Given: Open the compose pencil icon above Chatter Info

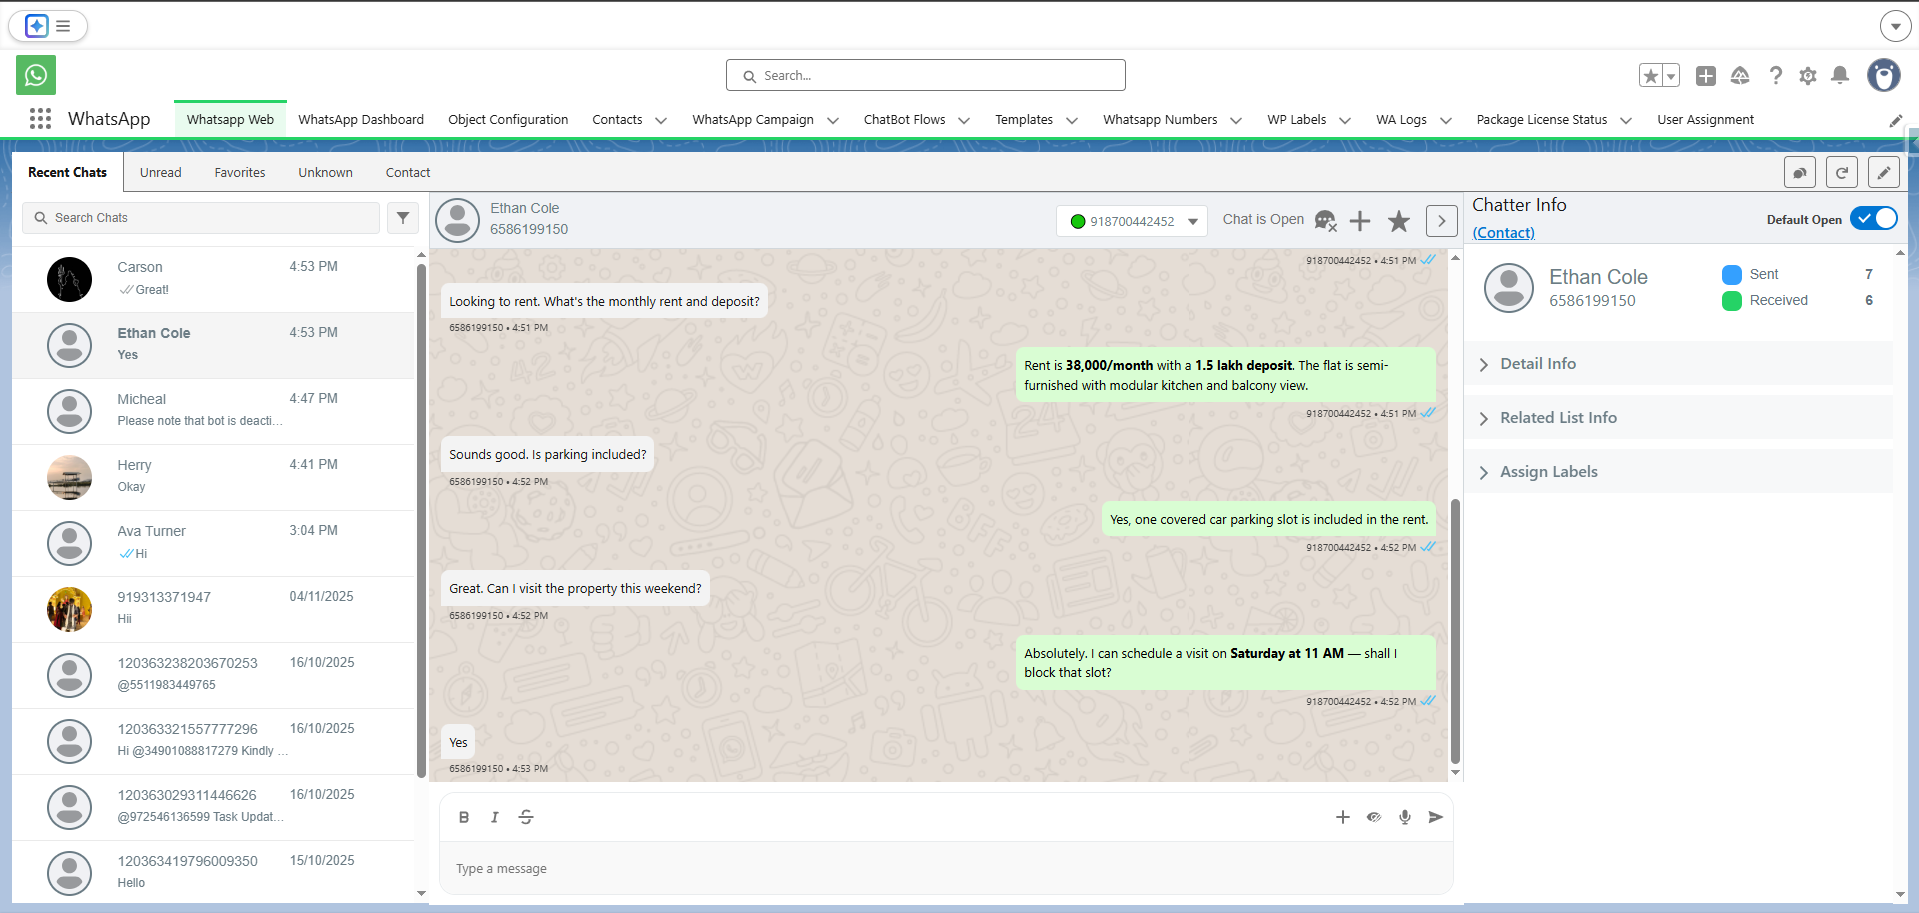Looking at the screenshot, I should click(1883, 172).
